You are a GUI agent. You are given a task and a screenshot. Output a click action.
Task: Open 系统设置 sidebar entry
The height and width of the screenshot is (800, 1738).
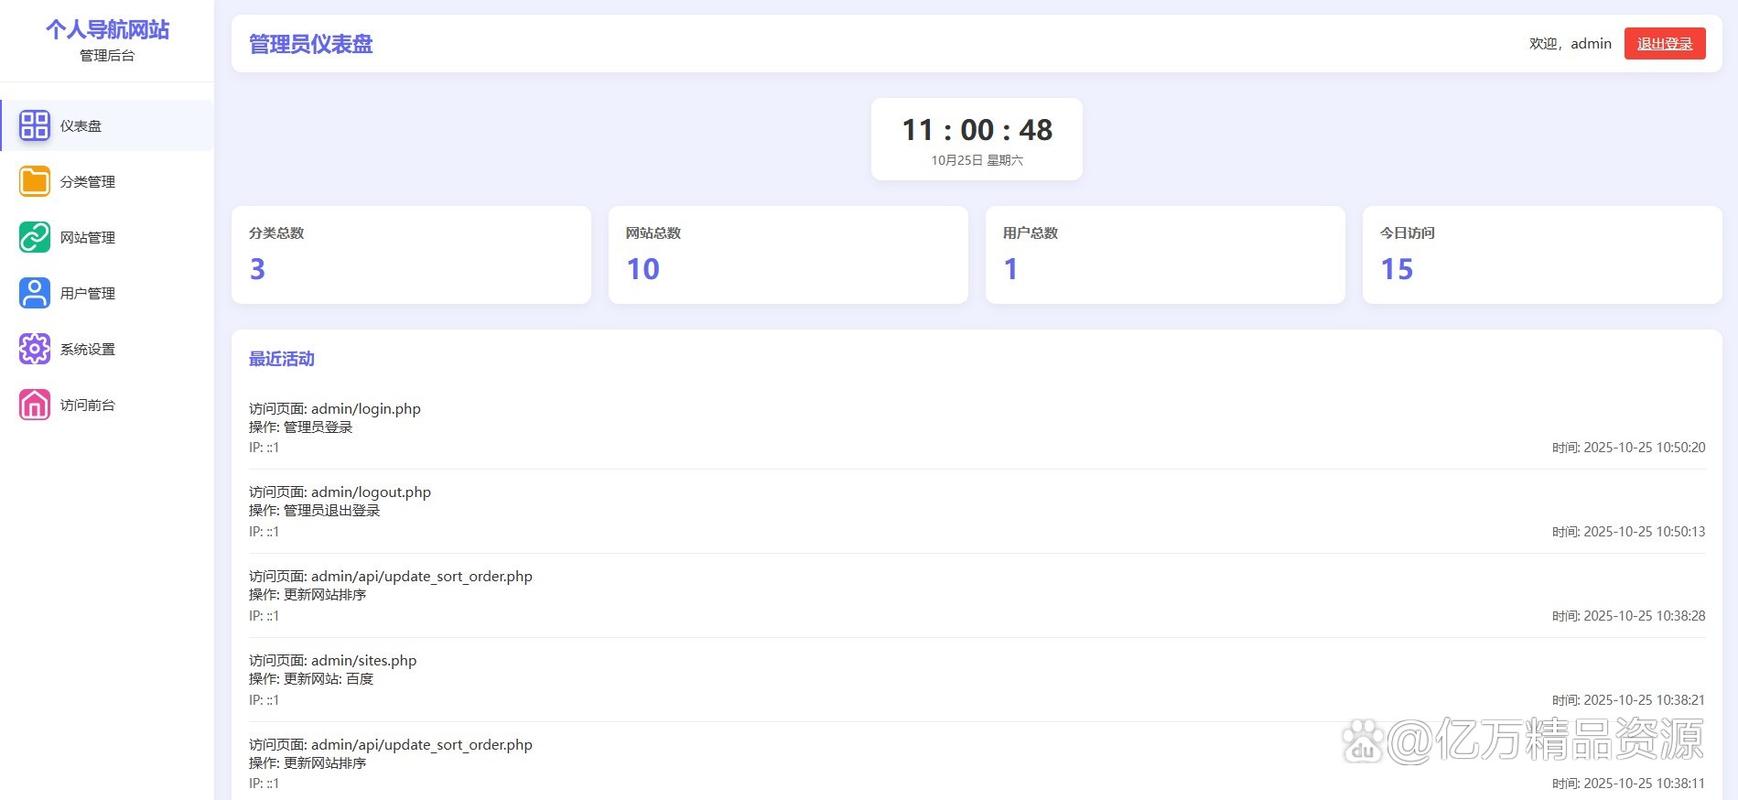point(88,349)
